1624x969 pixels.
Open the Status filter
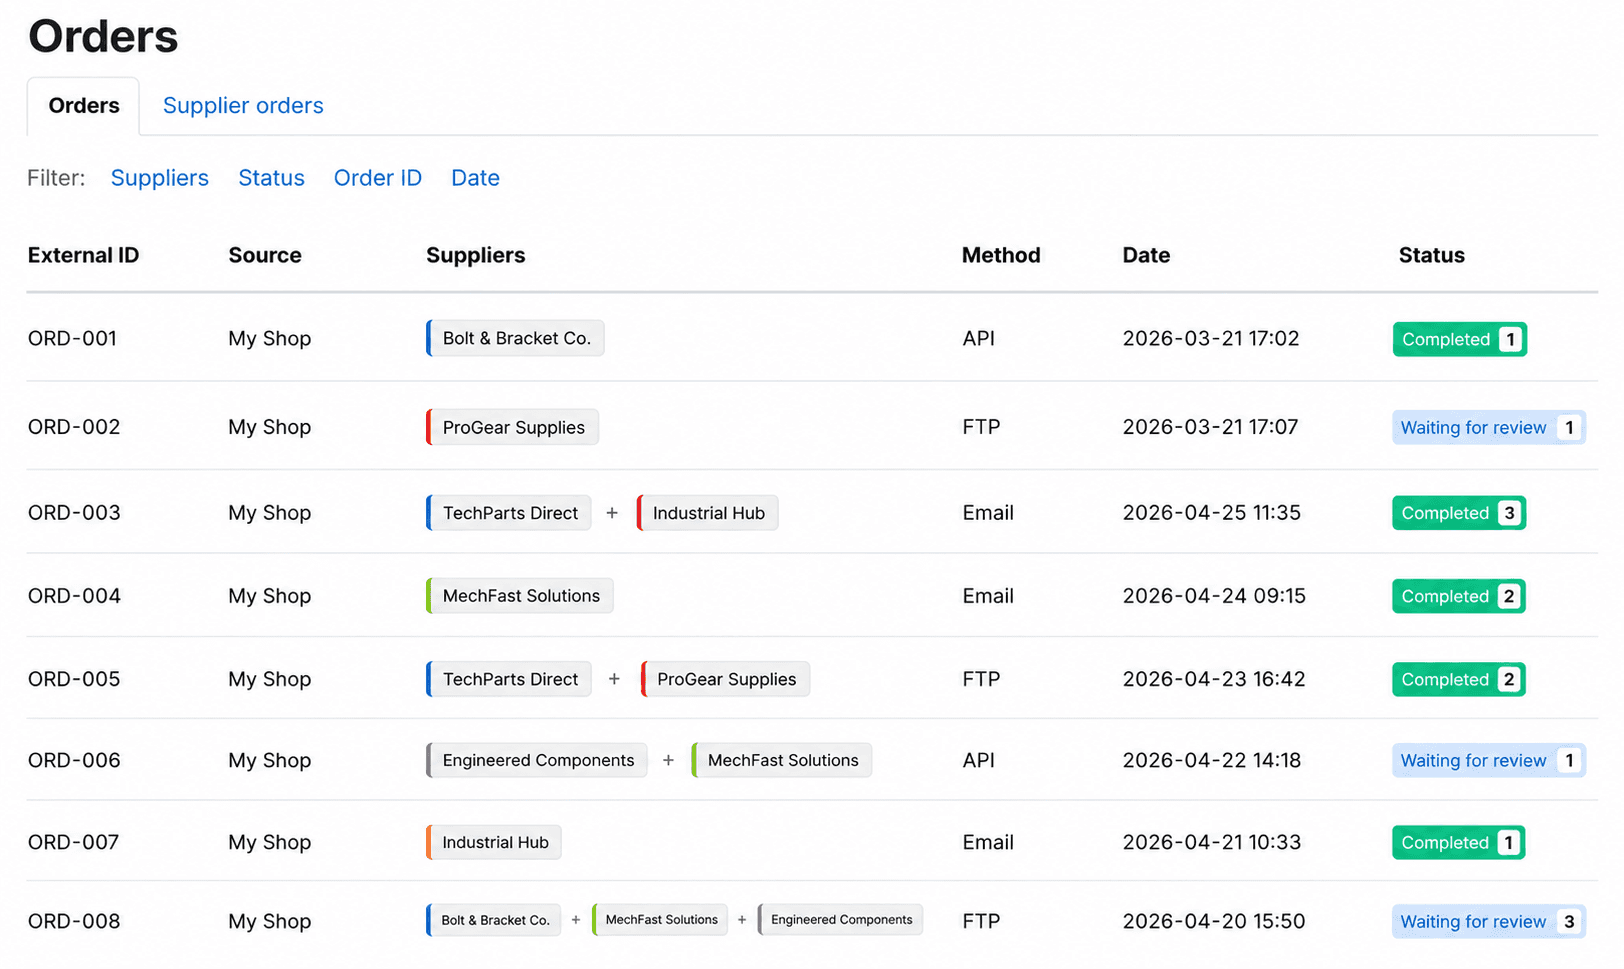(271, 178)
